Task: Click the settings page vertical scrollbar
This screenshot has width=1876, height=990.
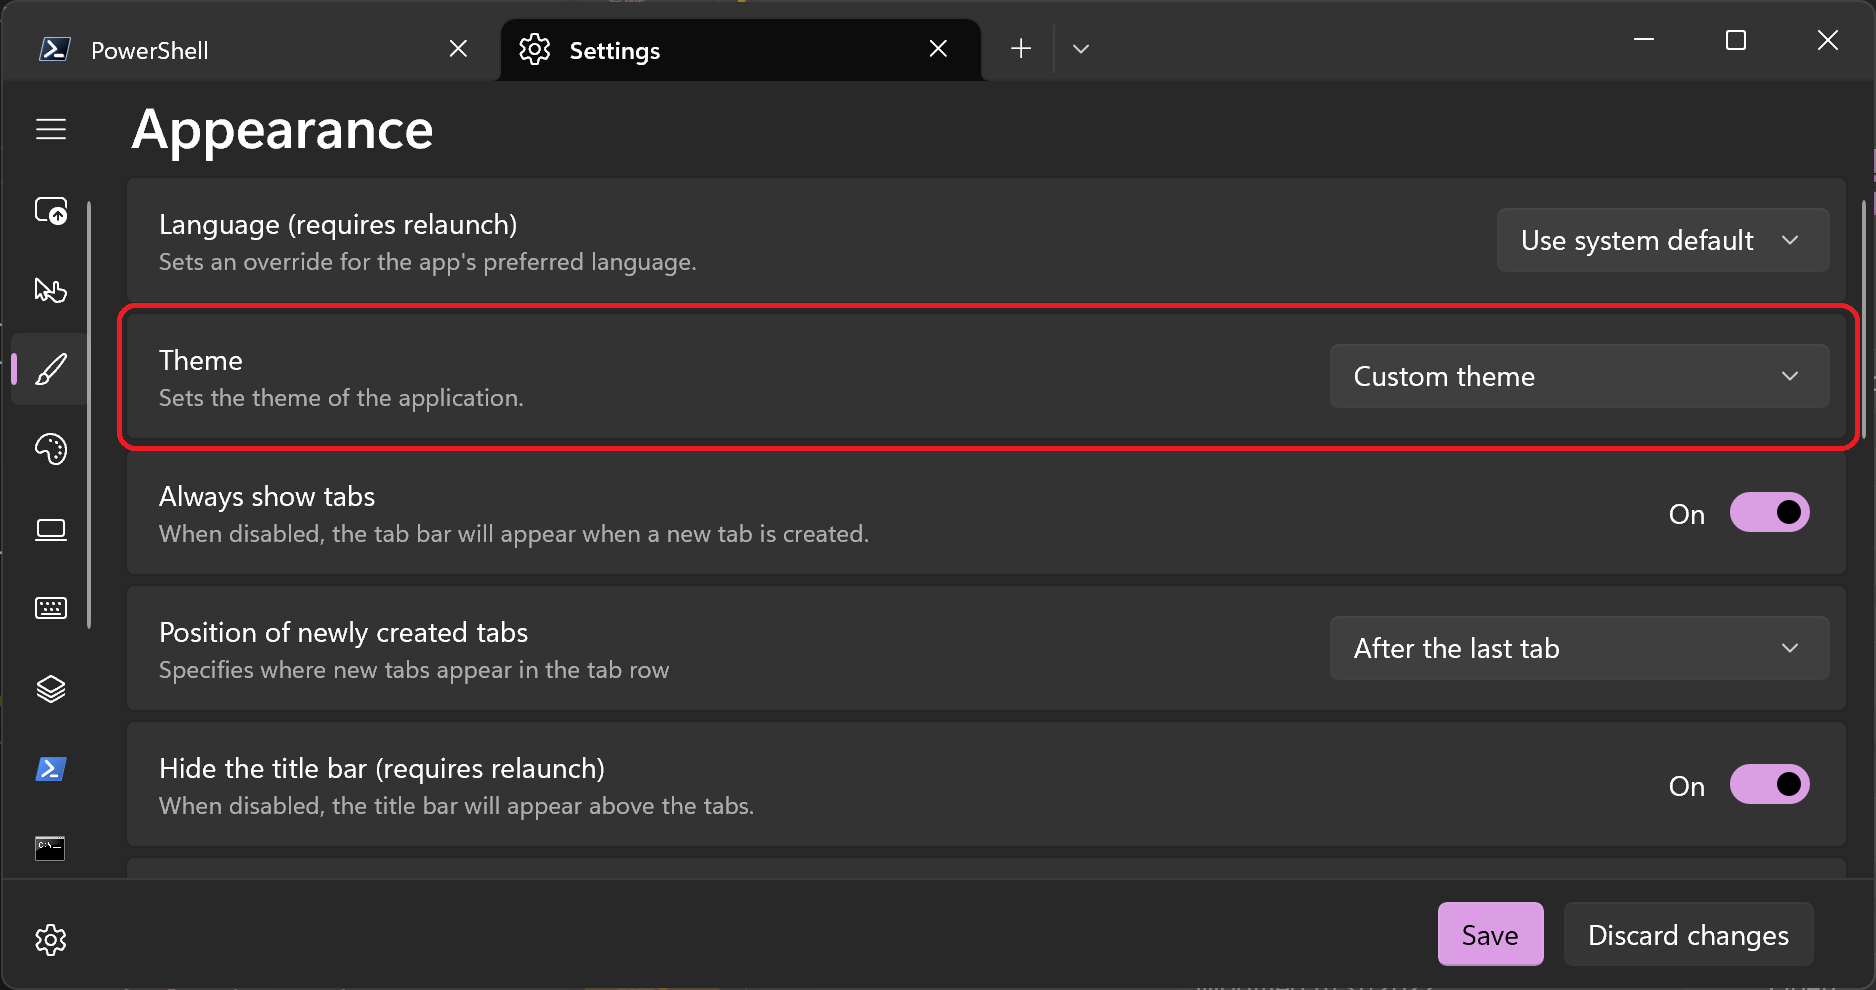Action: (1864, 320)
